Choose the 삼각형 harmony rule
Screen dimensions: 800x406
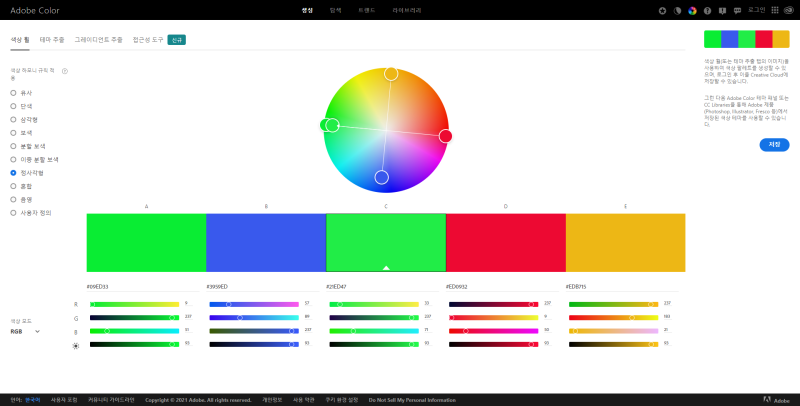click(24, 119)
